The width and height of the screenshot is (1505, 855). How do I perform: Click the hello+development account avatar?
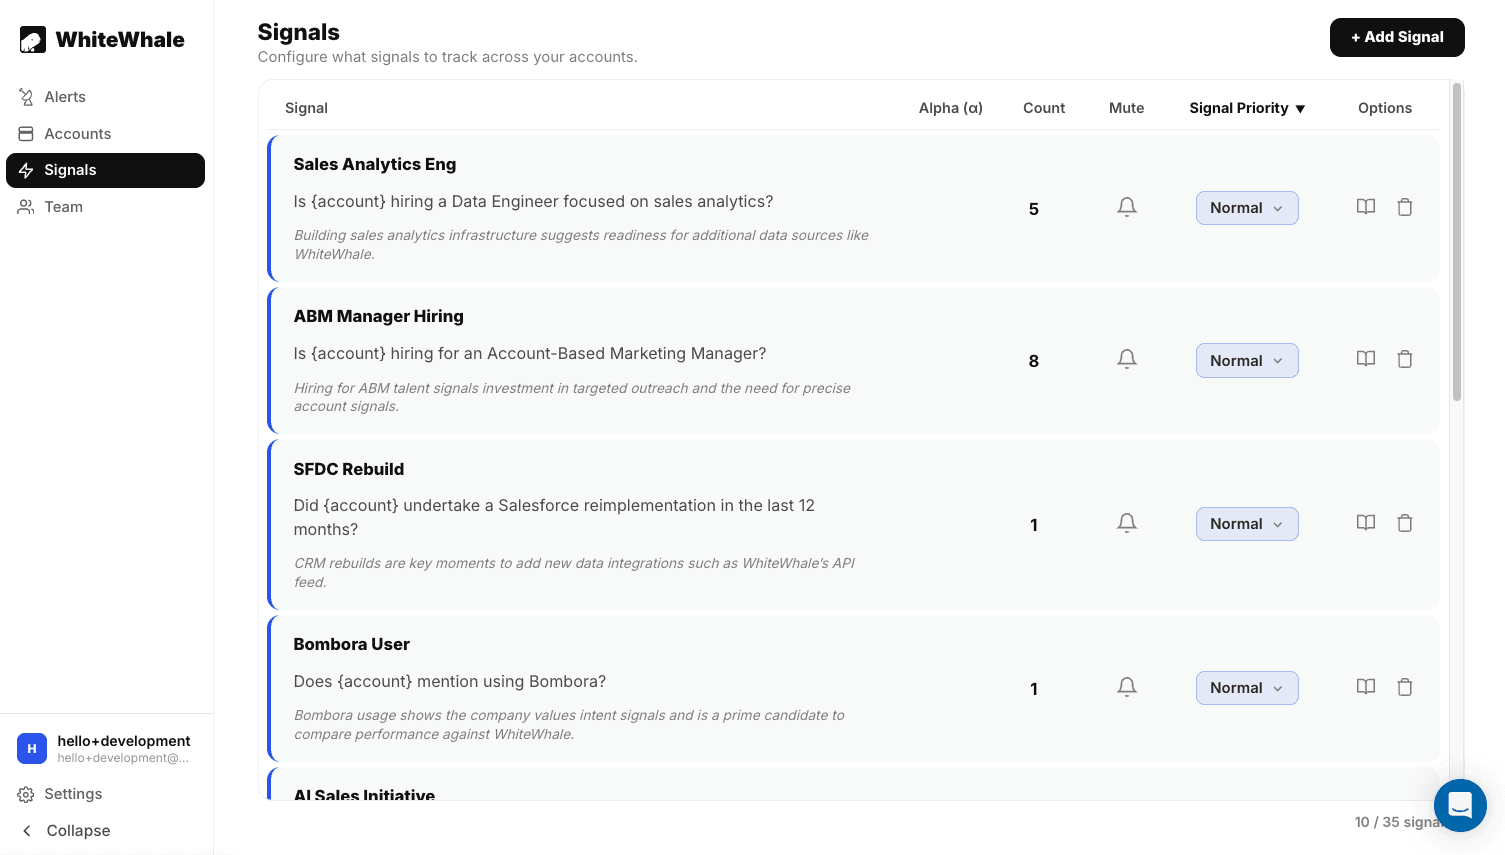pyautogui.click(x=32, y=748)
